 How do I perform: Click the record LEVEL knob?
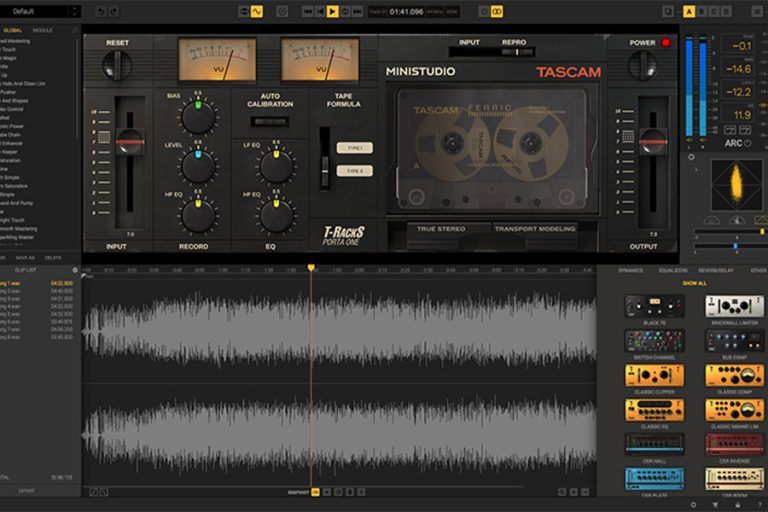198,166
